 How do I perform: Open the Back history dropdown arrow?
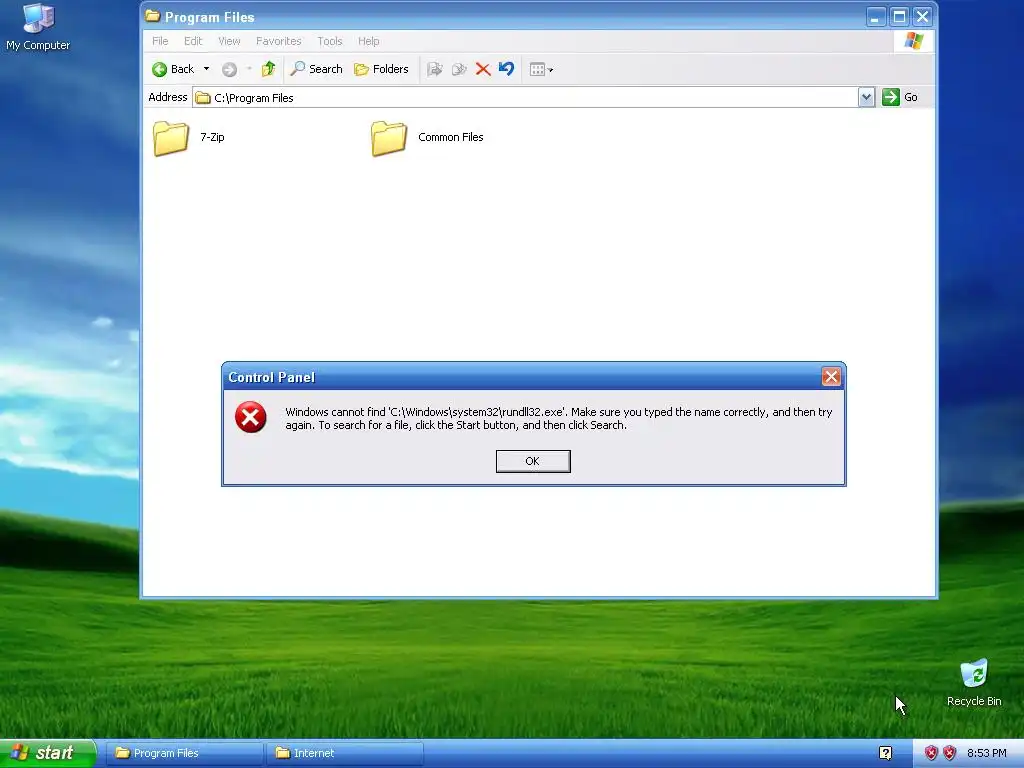[x=206, y=69]
